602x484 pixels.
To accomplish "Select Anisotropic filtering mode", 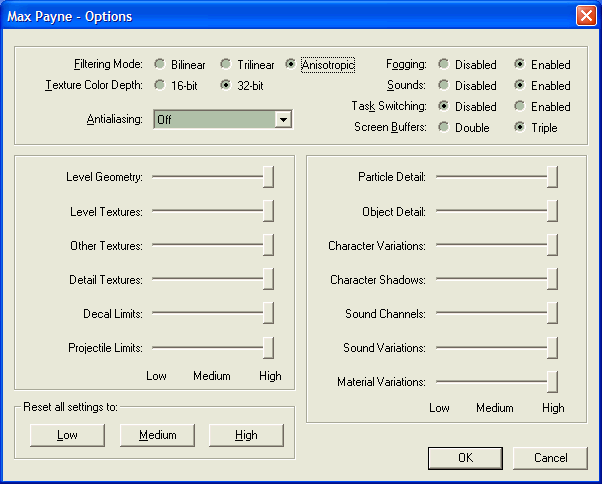I will pyautogui.click(x=320, y=64).
